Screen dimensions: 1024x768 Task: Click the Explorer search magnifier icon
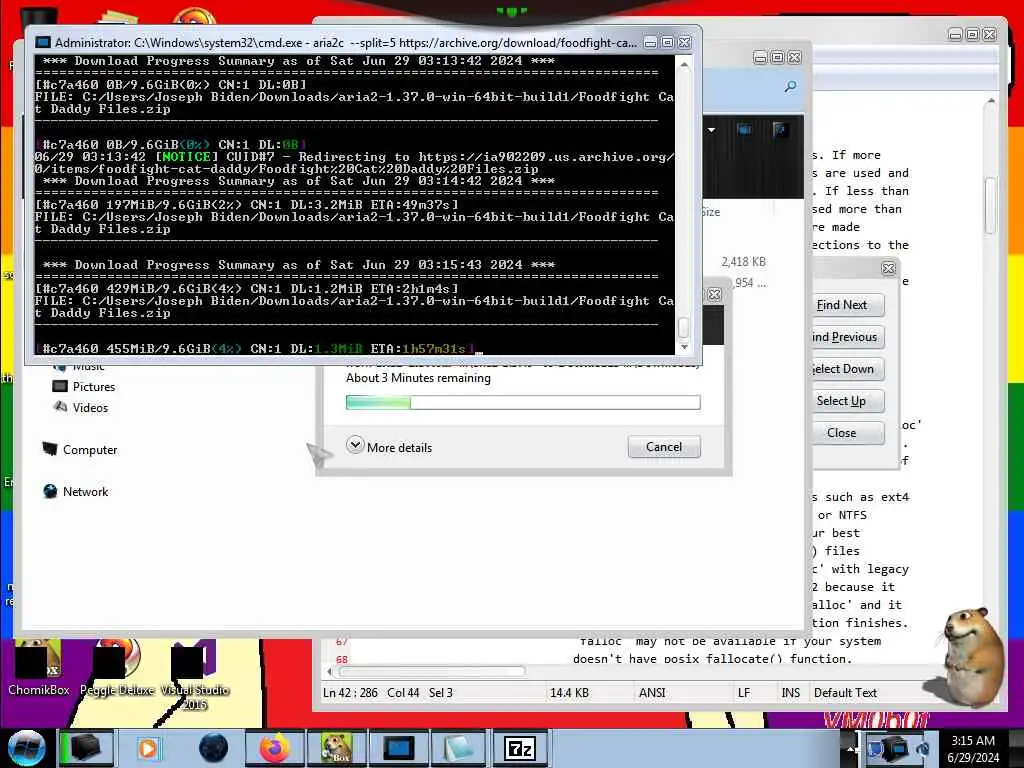790,86
